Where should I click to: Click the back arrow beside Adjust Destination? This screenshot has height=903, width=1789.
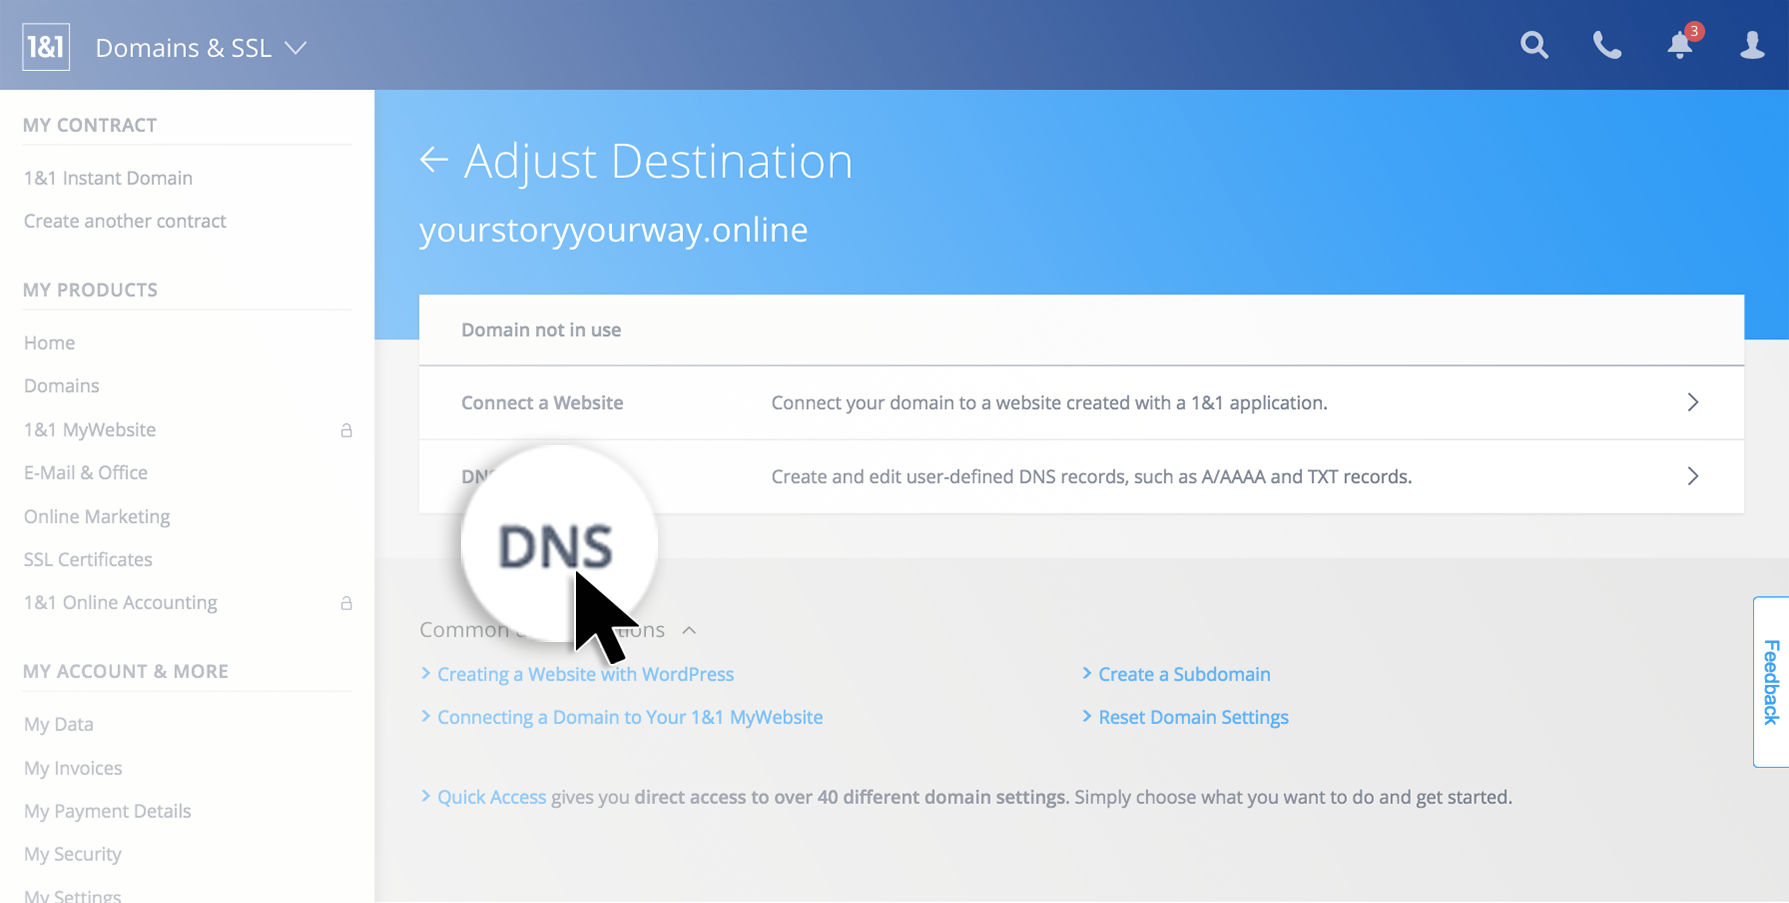pyautogui.click(x=433, y=160)
